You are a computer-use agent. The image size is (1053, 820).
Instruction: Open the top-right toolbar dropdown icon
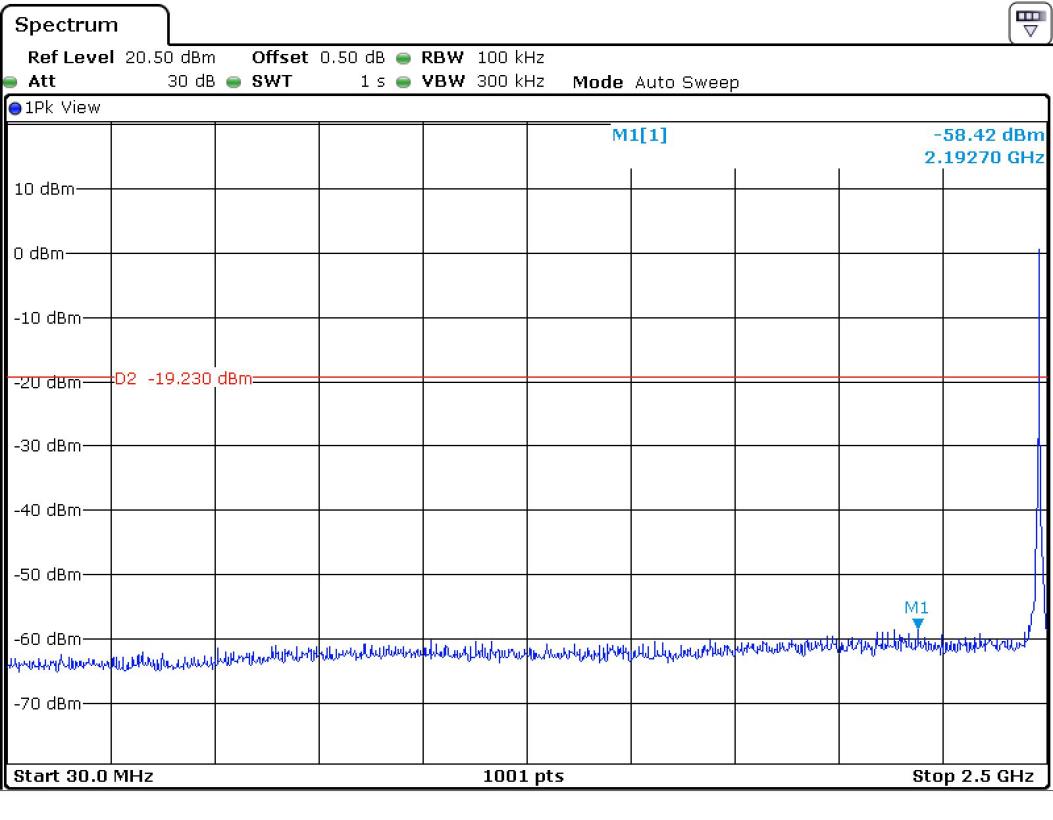(x=1030, y=24)
